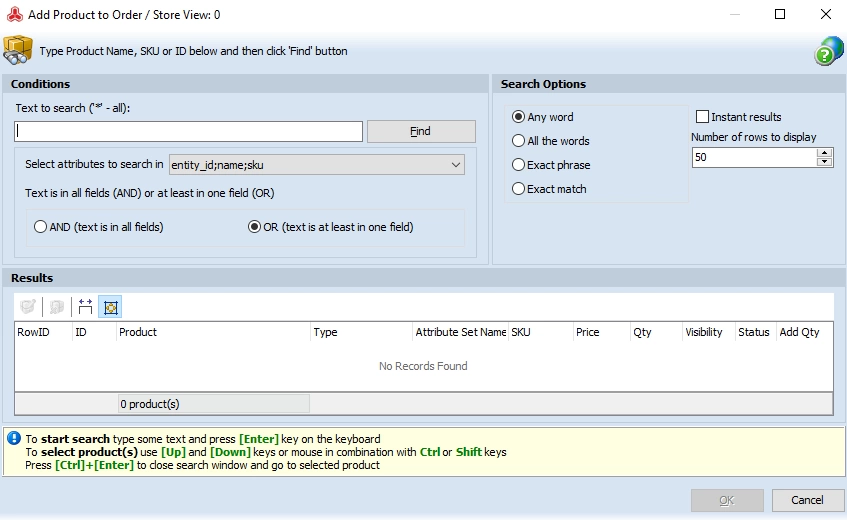Click the product search box icon in header
Image resolution: width=847 pixels, height=520 pixels.
pos(17,50)
